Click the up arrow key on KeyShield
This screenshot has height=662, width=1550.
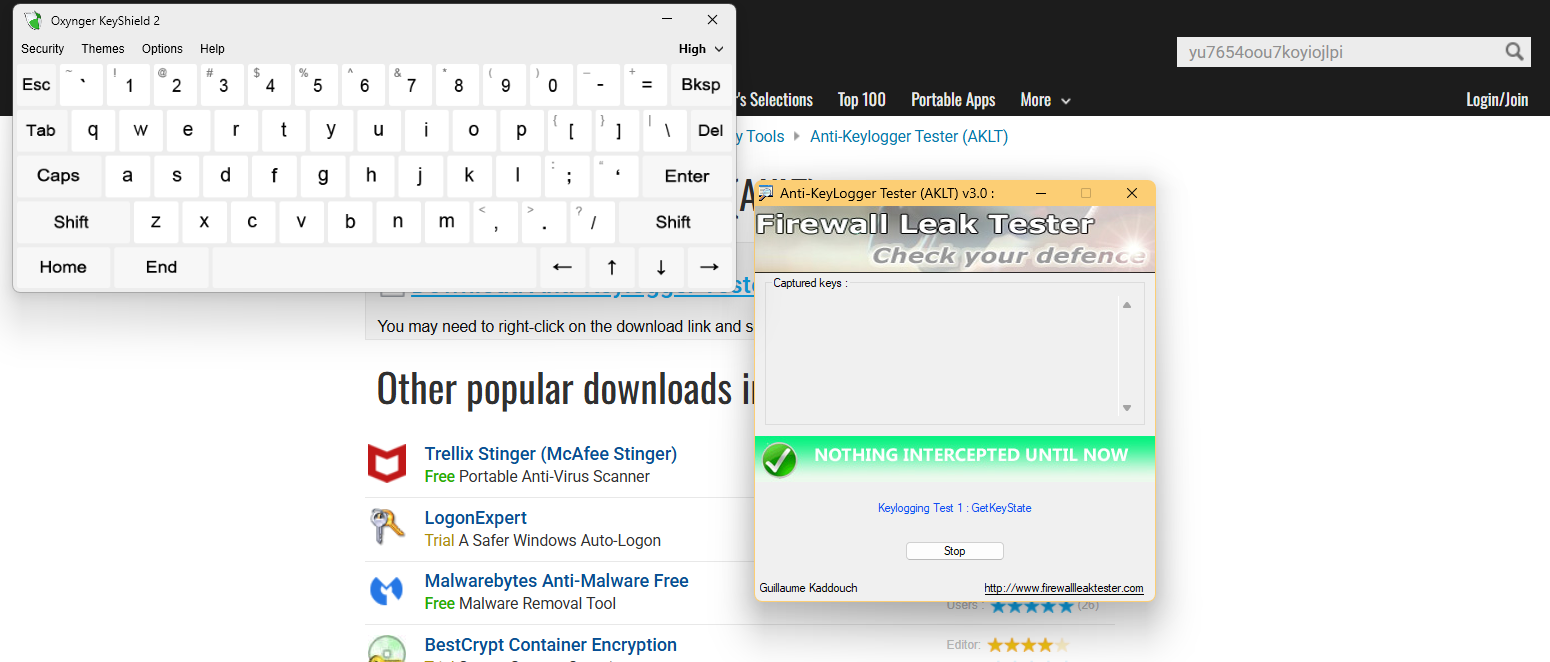click(x=612, y=267)
